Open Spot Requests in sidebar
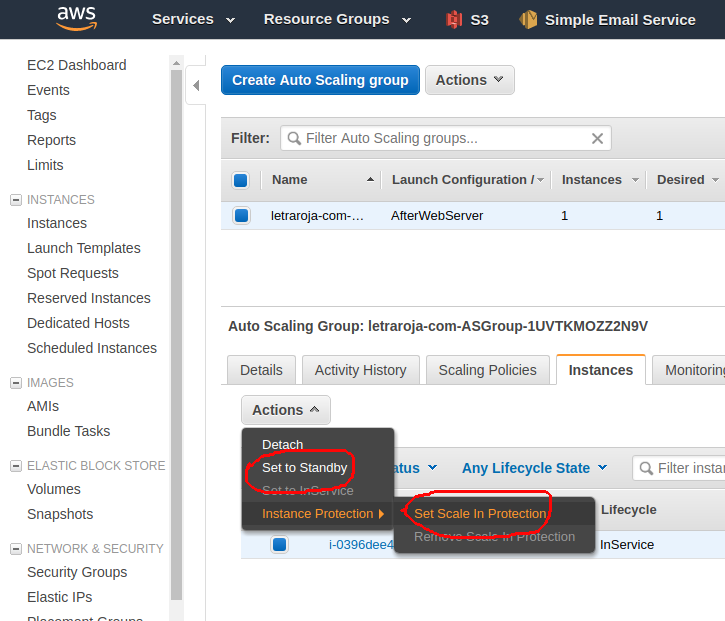Viewport: 725px width, 621px height. (x=73, y=273)
